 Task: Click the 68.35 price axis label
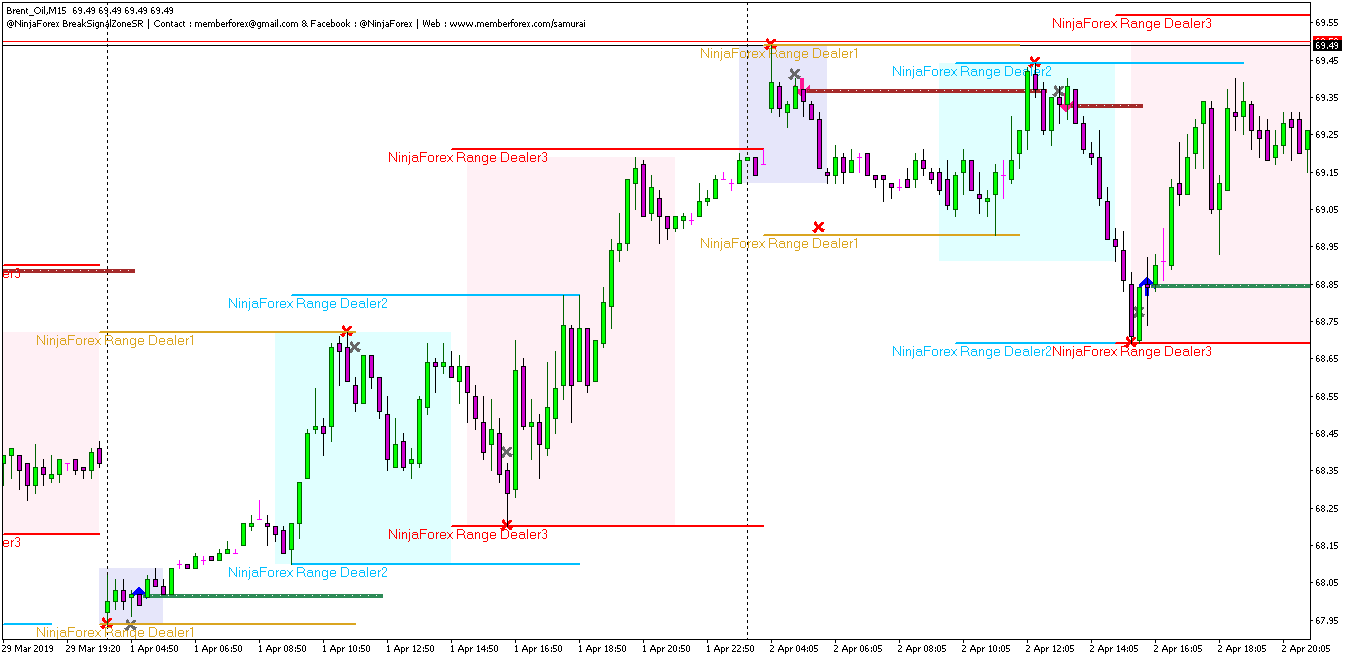[1327, 471]
